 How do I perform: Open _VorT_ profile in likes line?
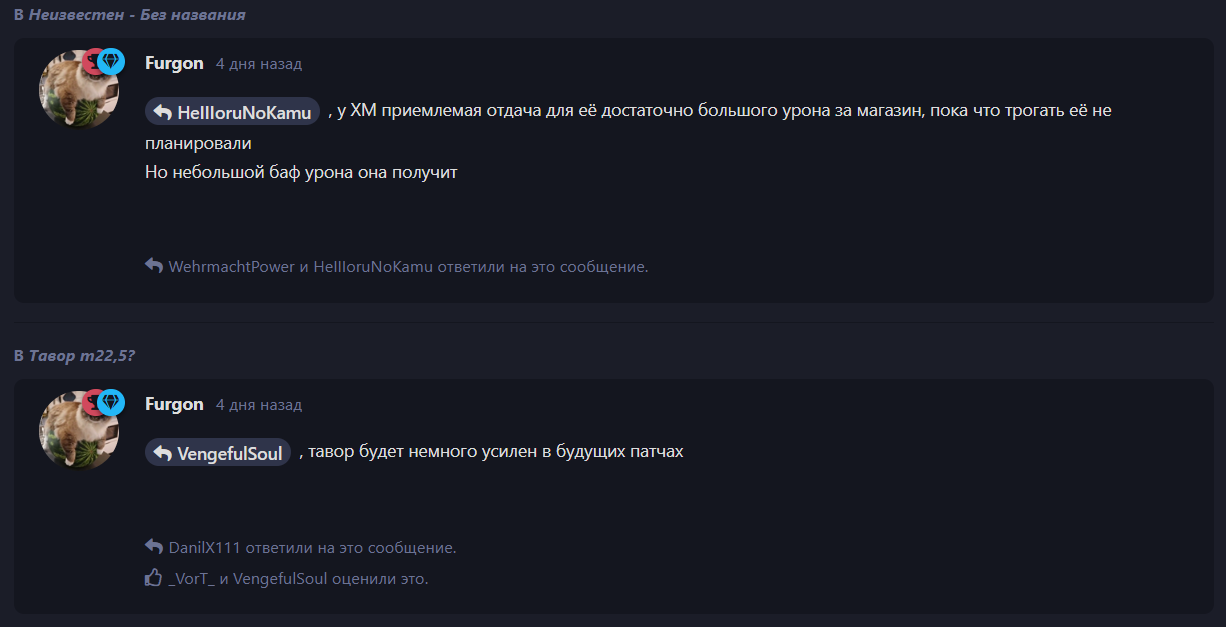click(x=192, y=578)
